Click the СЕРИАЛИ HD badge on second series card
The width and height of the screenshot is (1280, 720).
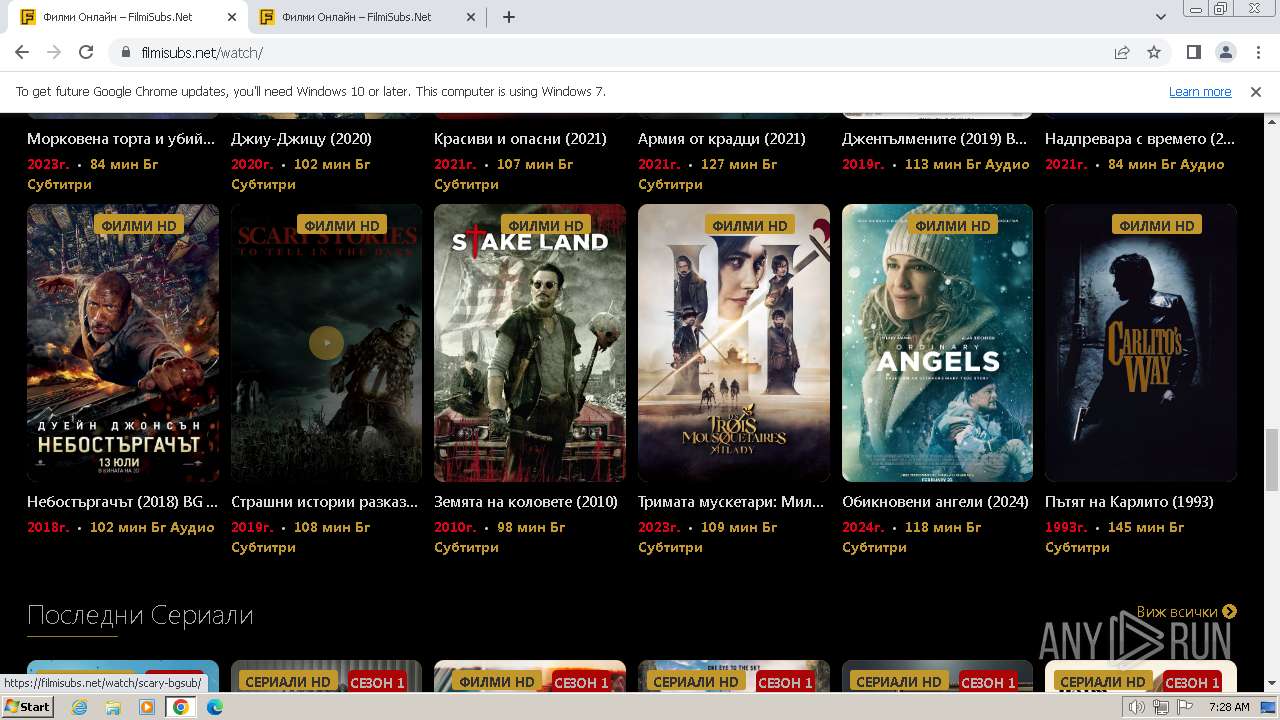[x=288, y=682]
